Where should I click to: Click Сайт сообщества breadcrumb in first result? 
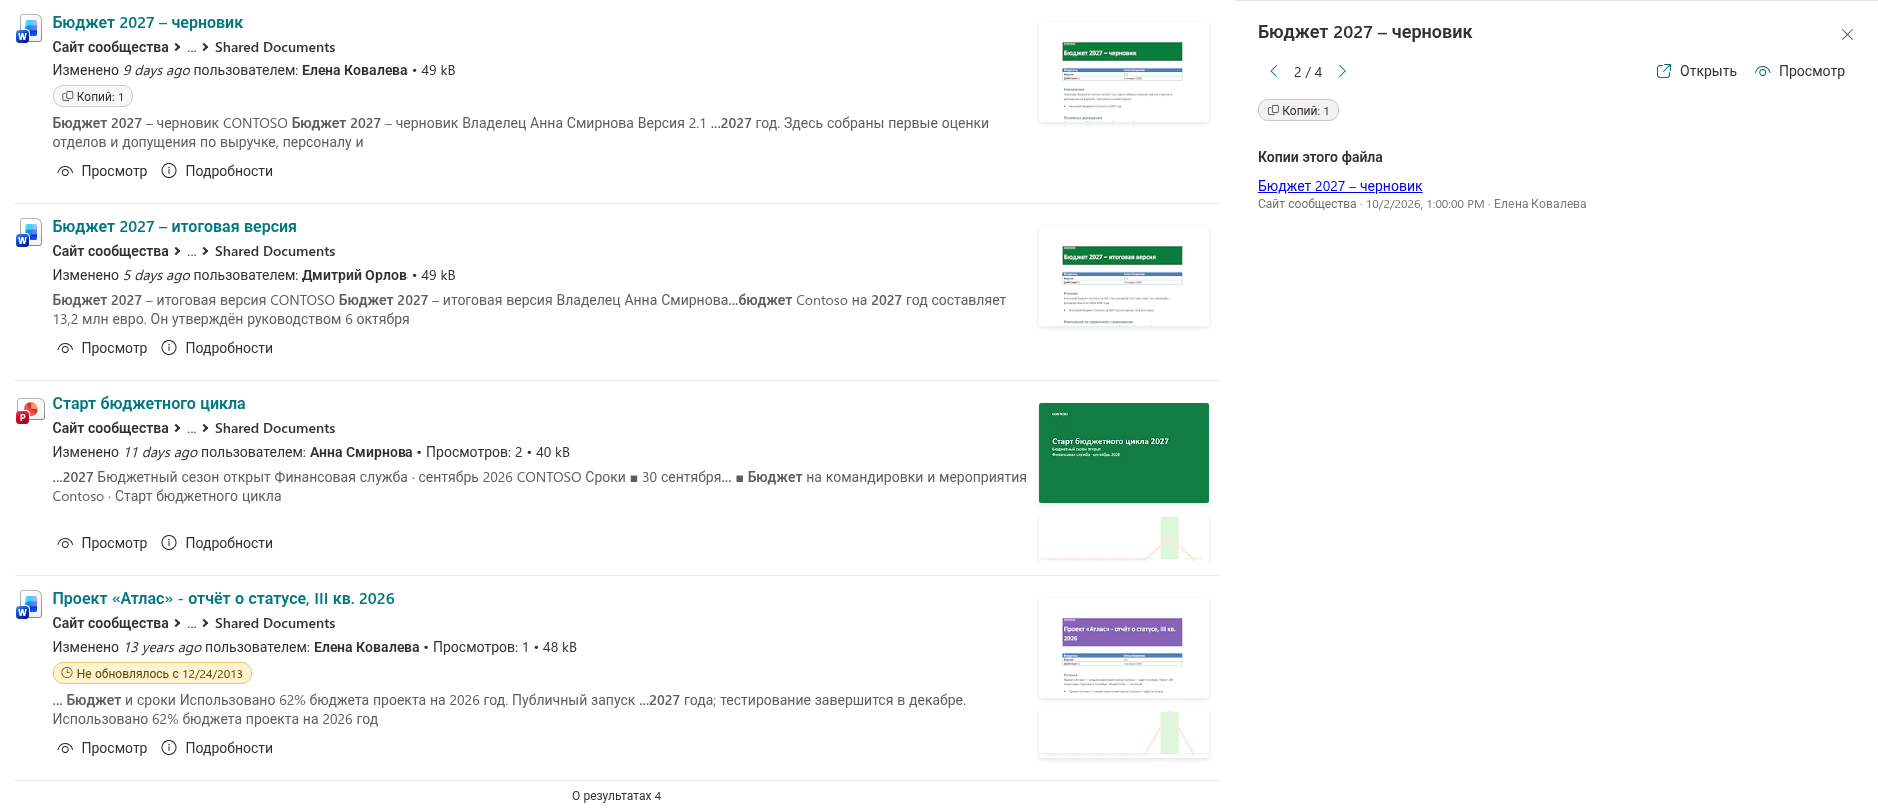[110, 47]
